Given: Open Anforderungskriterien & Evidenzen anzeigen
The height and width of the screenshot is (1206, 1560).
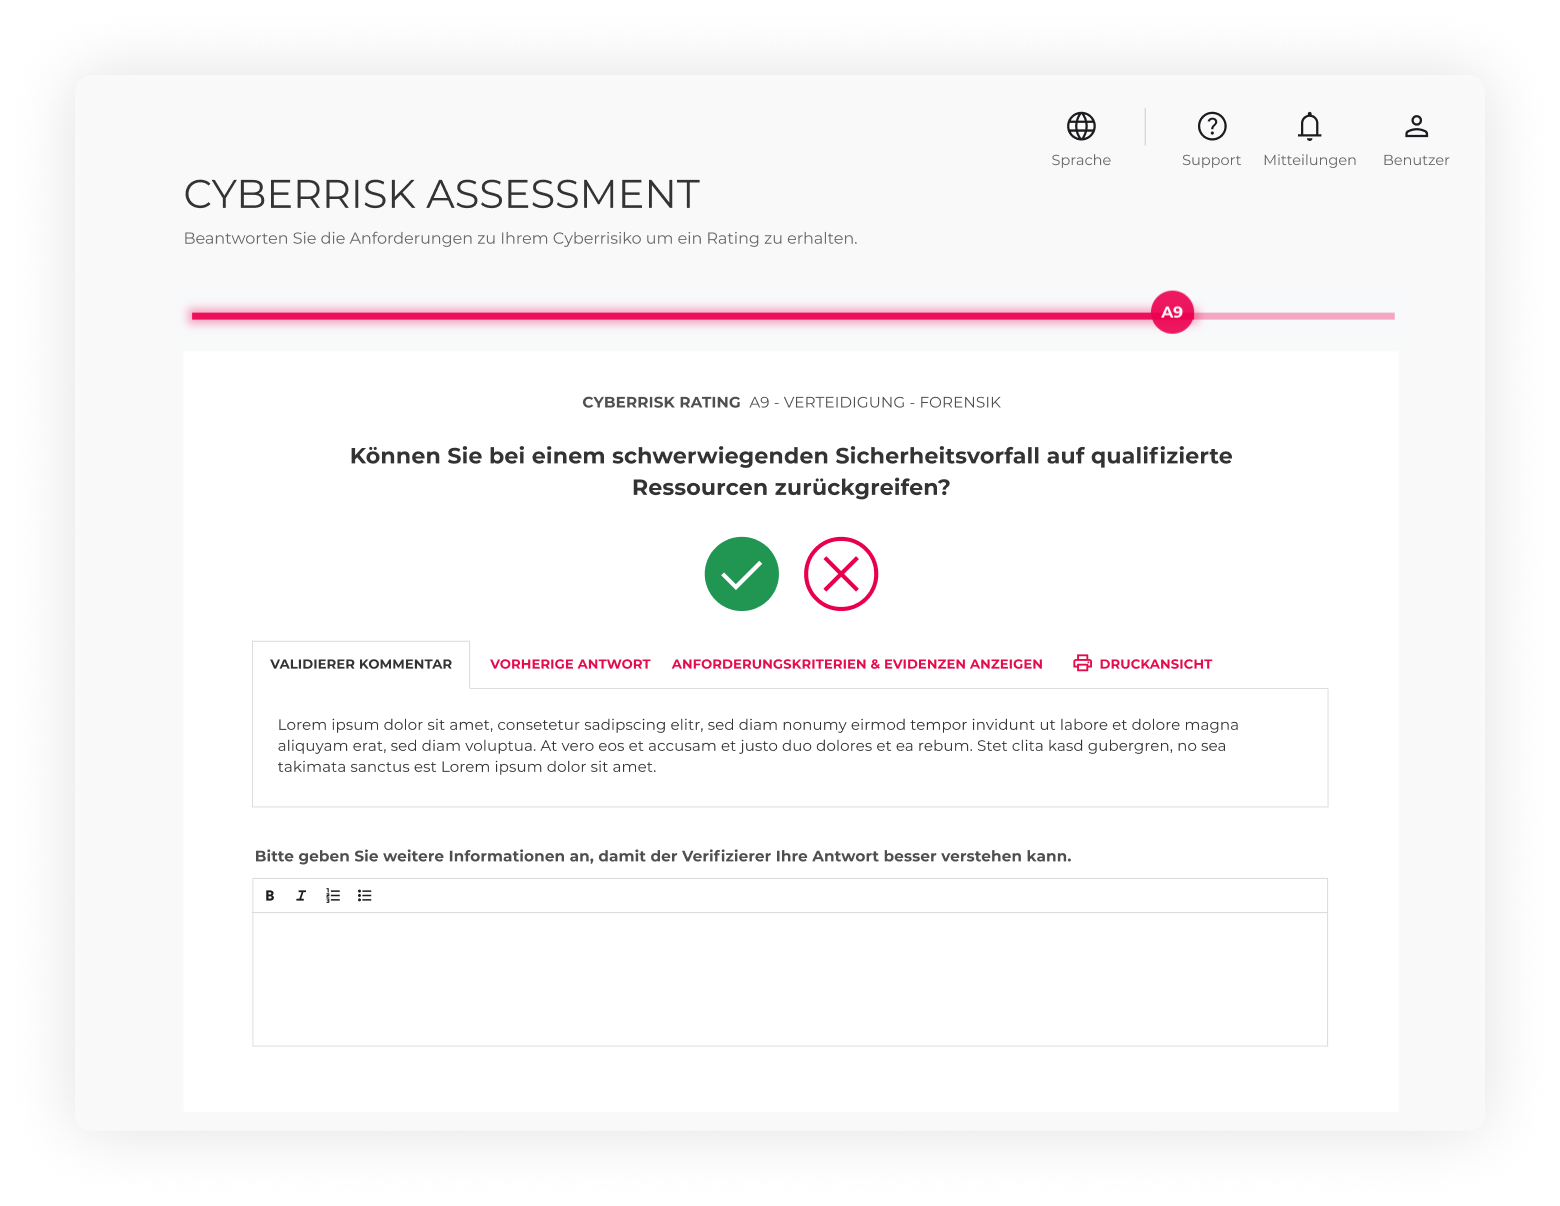Looking at the screenshot, I should click(857, 663).
